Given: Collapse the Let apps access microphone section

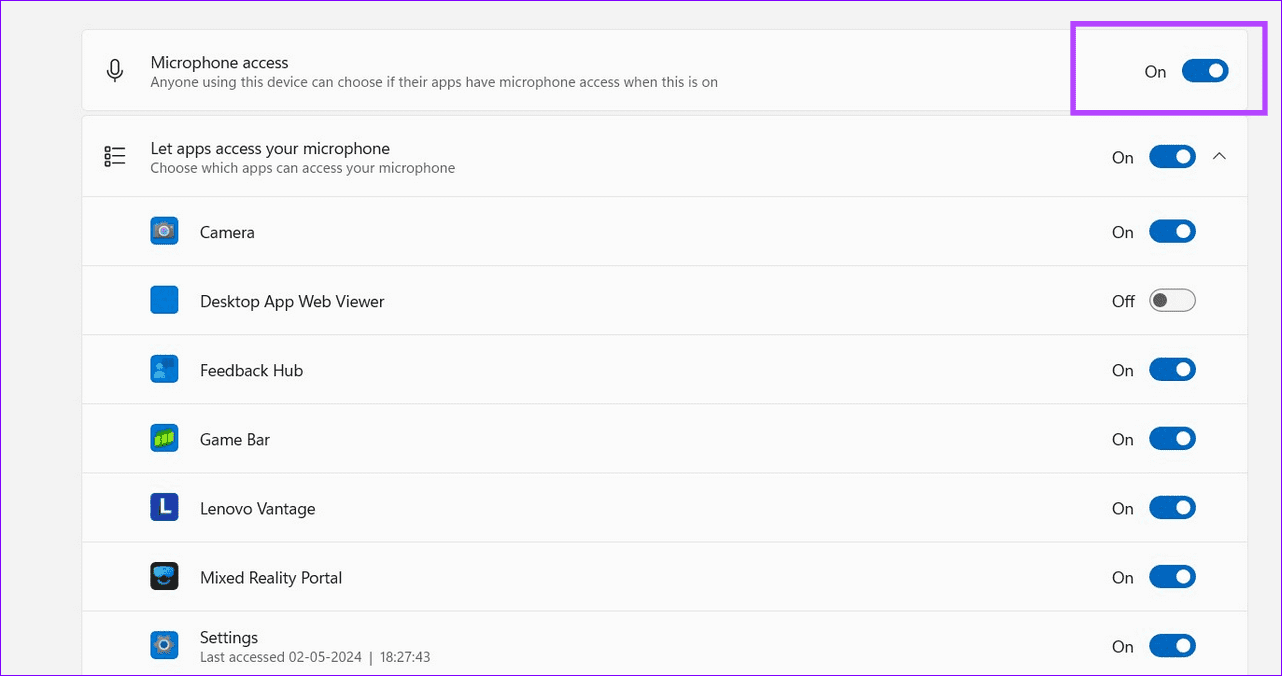Looking at the screenshot, I should [x=1219, y=156].
